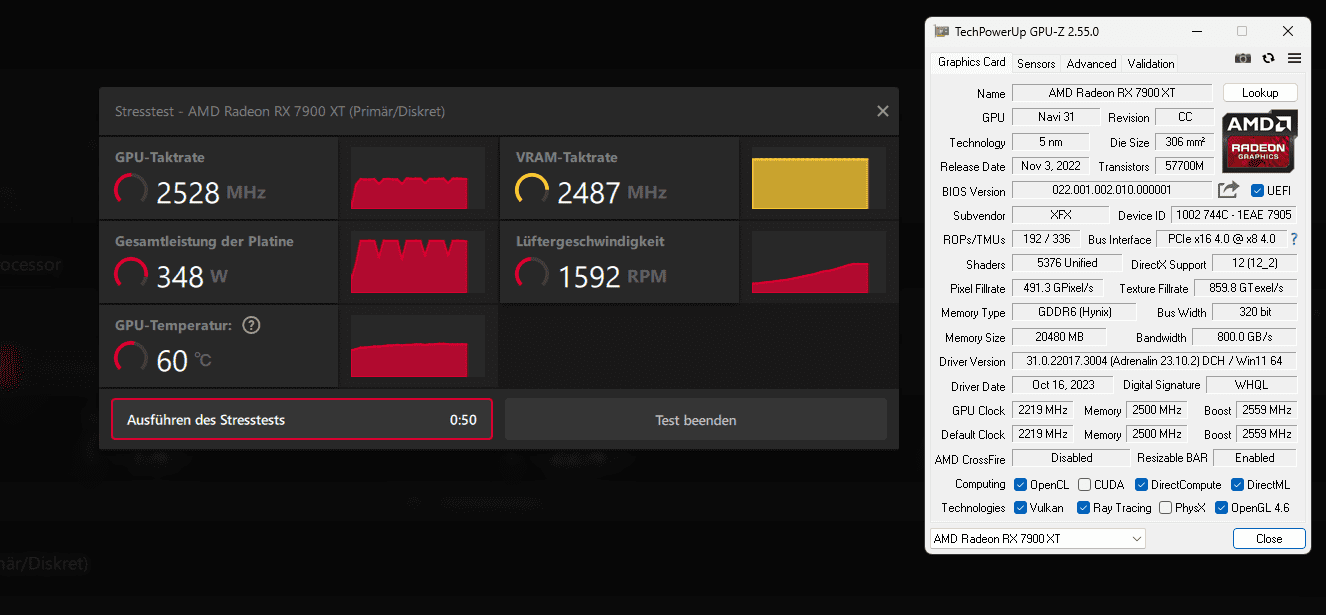
Task: Click the '1592 RPM' fan speed reading
Action: pos(612,276)
